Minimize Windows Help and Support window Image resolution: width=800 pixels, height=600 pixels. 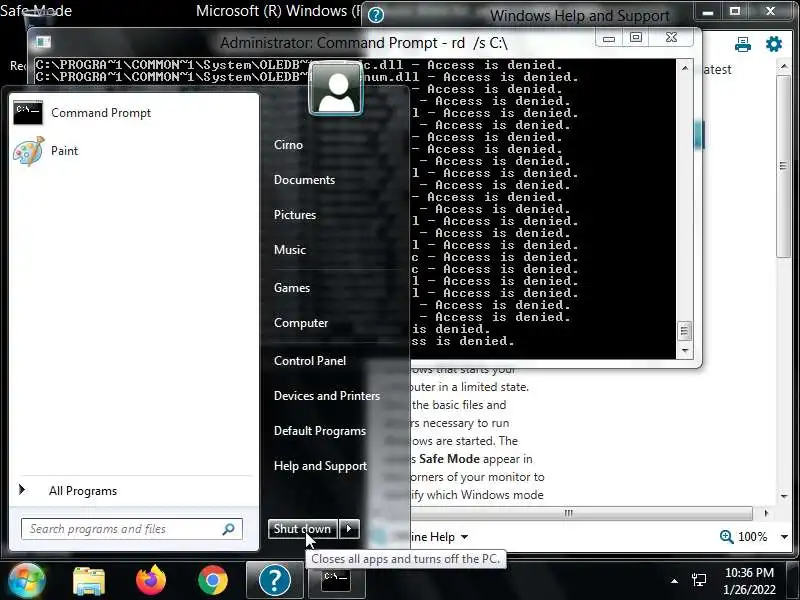[x=708, y=12]
